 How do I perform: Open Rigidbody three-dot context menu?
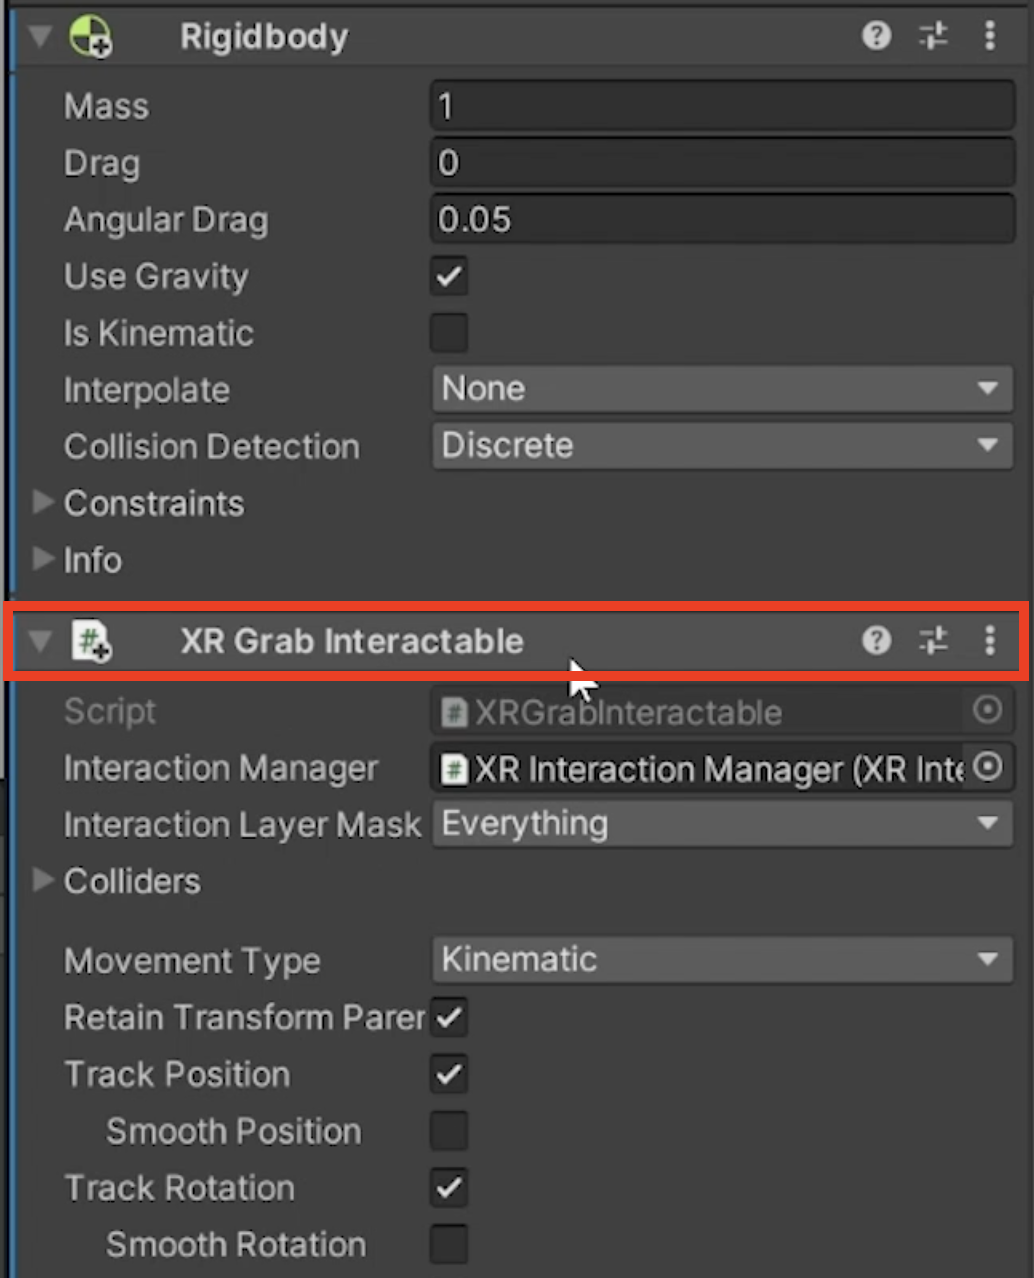[x=989, y=36]
